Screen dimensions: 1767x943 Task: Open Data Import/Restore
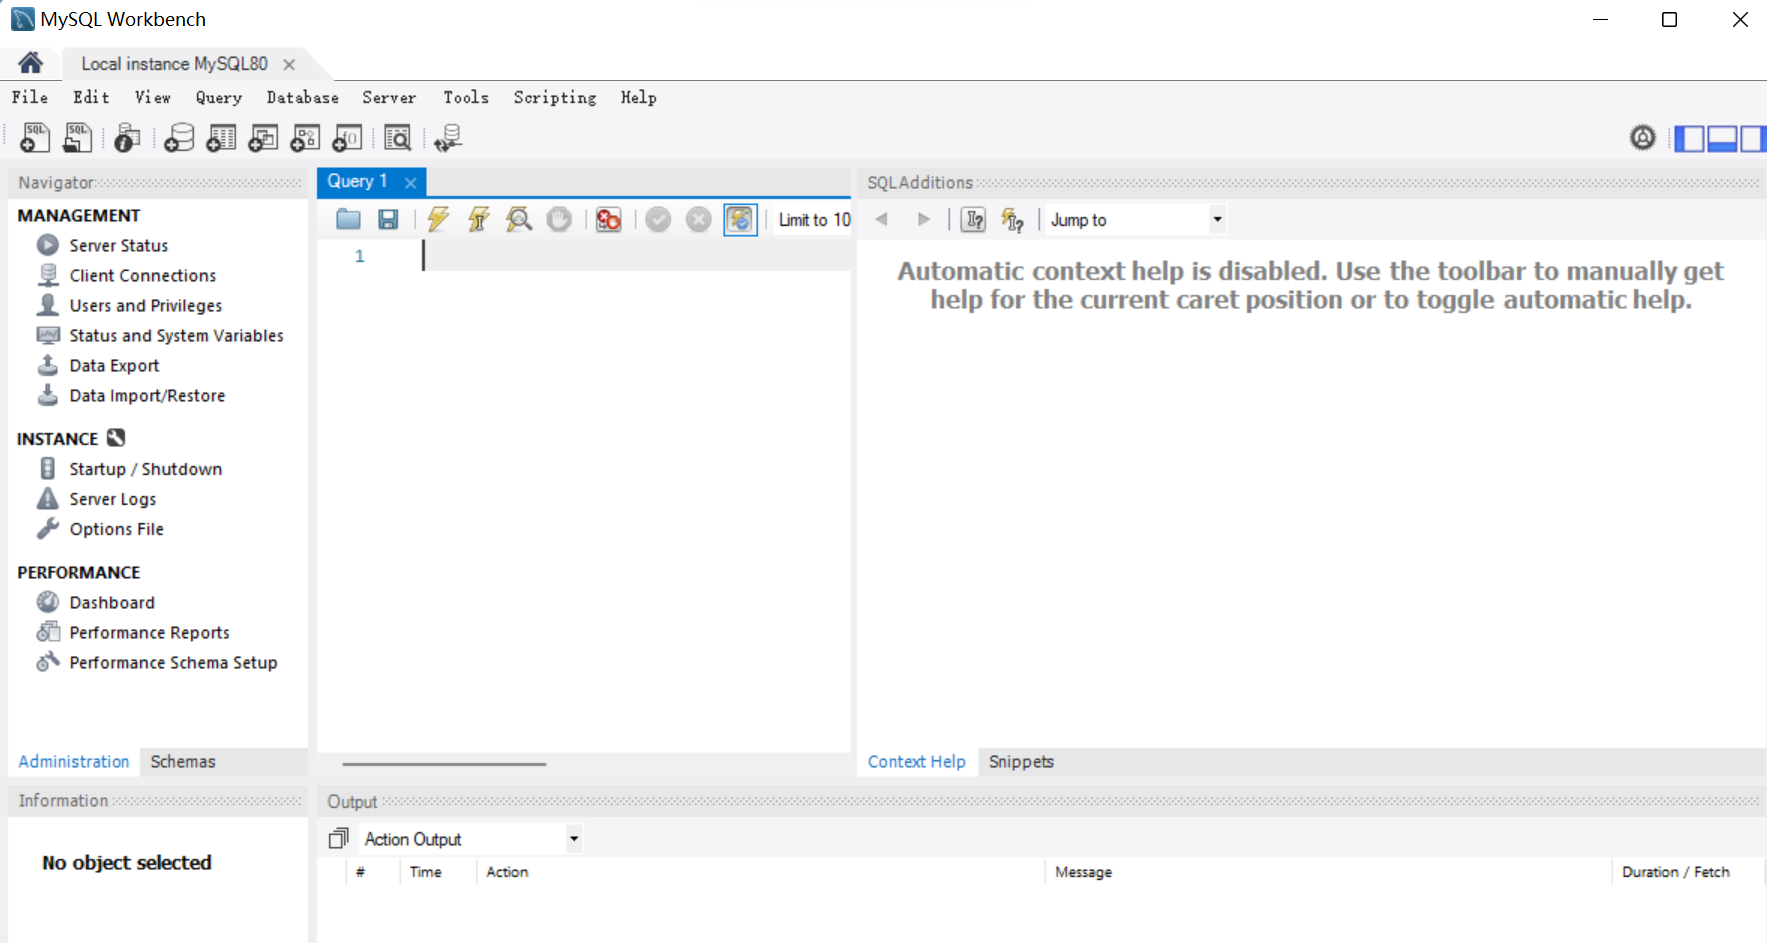(147, 395)
